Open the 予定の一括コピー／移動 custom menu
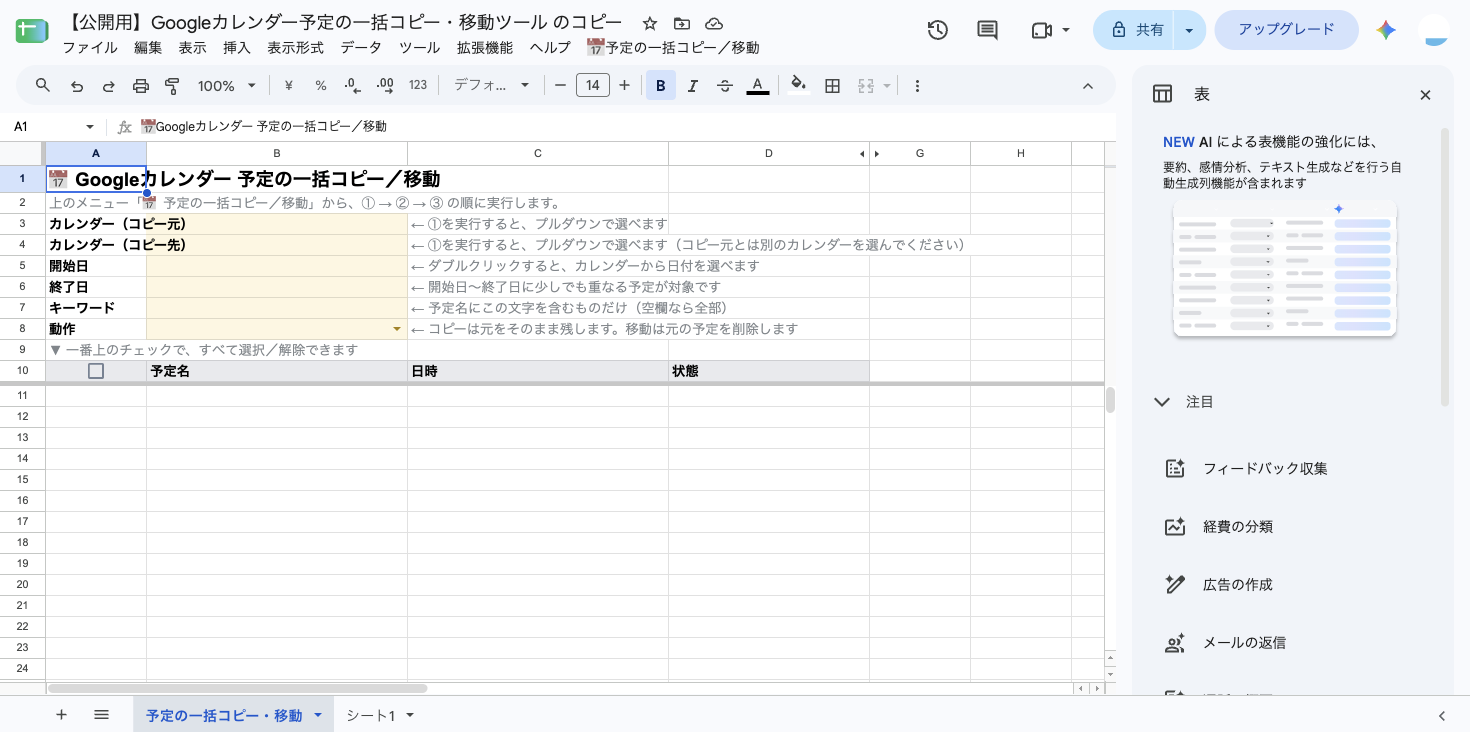The image size is (1470, 732). pyautogui.click(x=673, y=48)
